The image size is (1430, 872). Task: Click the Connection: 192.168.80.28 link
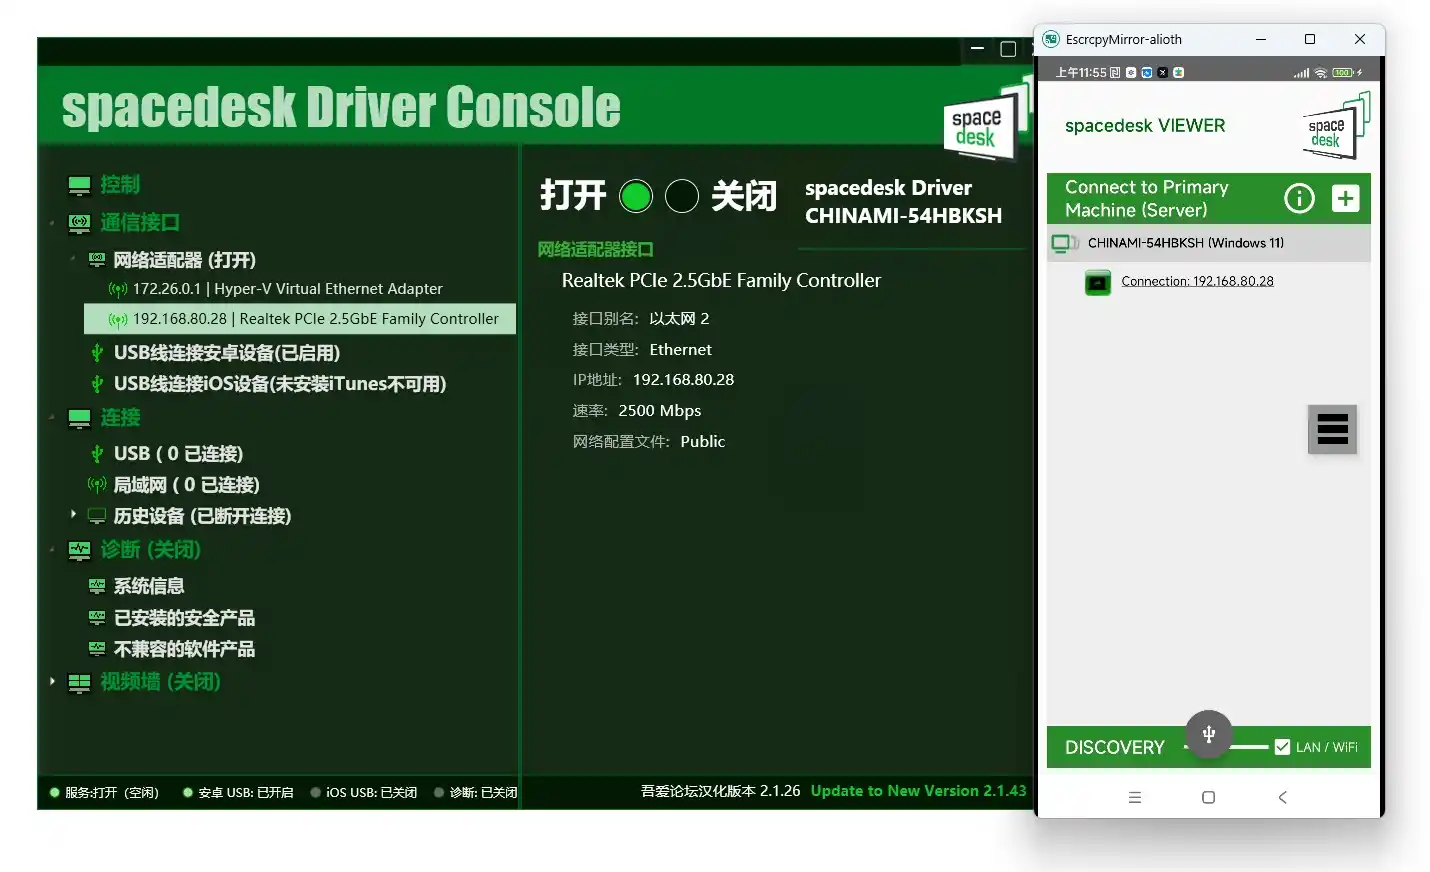point(1197,281)
